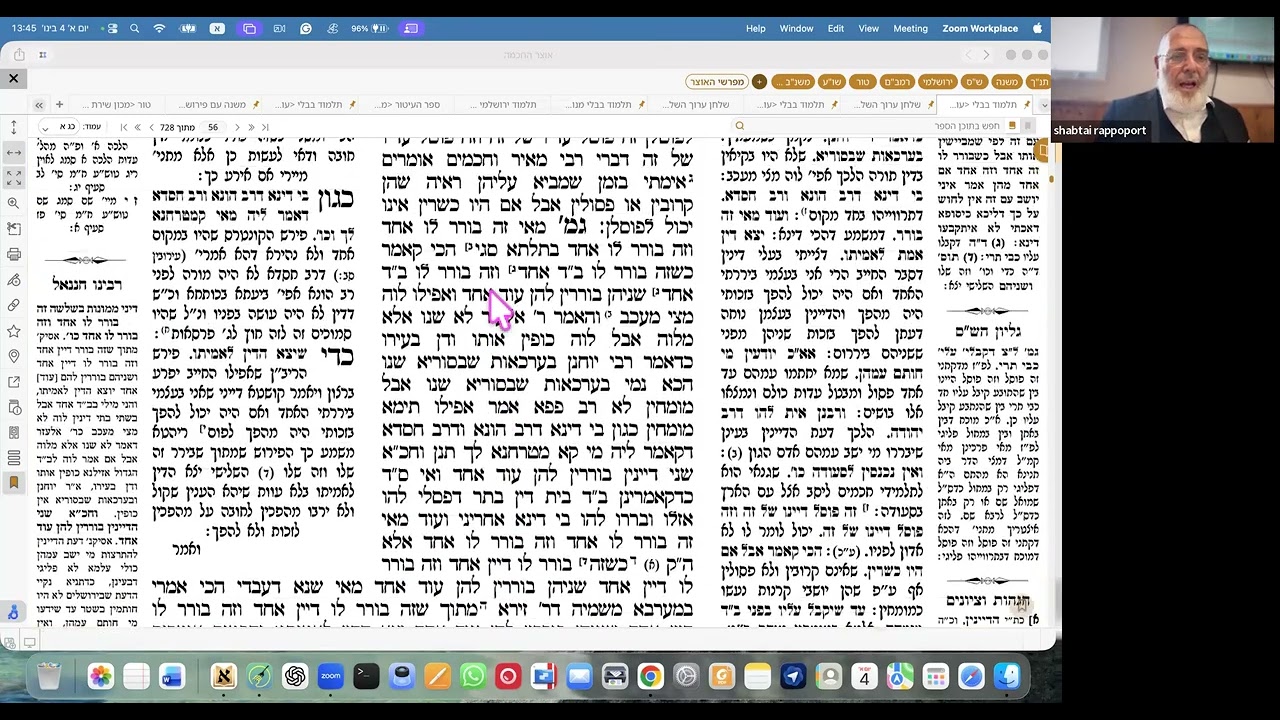
Task: Click the orange bookmark icon in sidebar
Action: click(13, 483)
